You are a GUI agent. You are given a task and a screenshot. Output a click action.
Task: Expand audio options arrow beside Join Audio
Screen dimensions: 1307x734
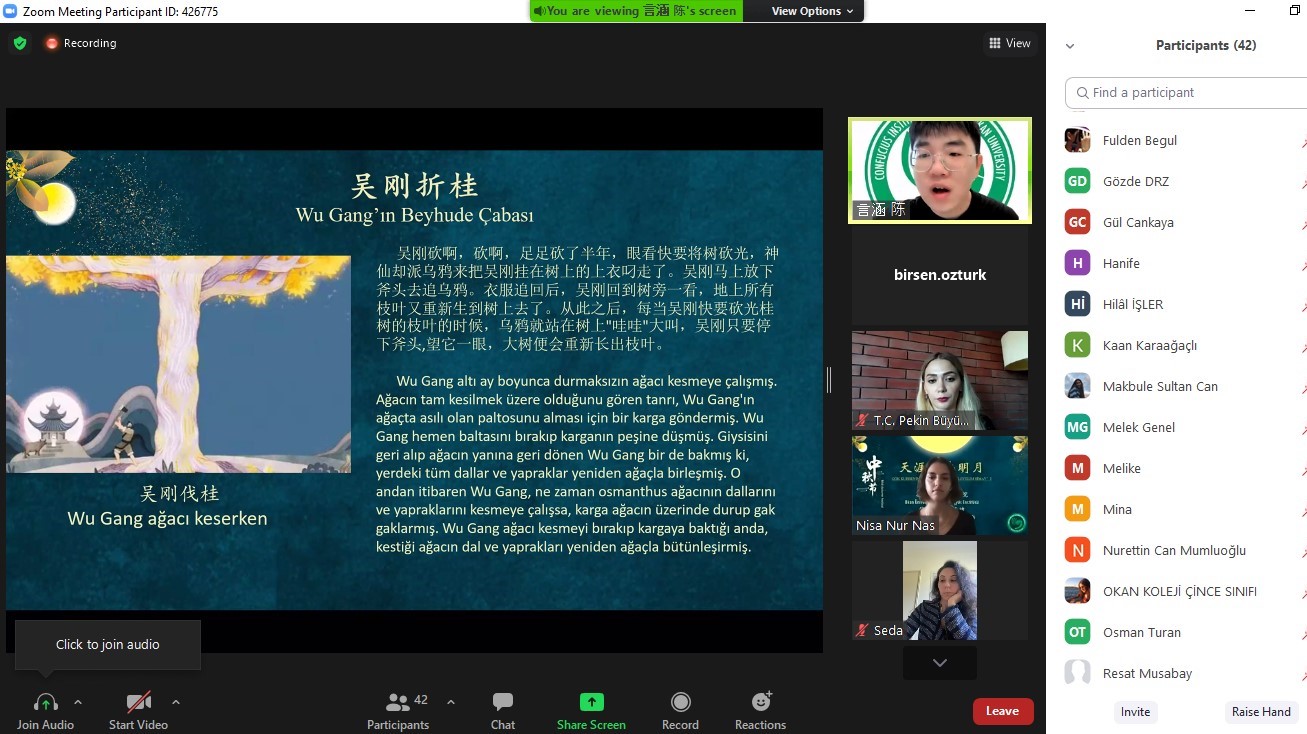[x=78, y=702]
